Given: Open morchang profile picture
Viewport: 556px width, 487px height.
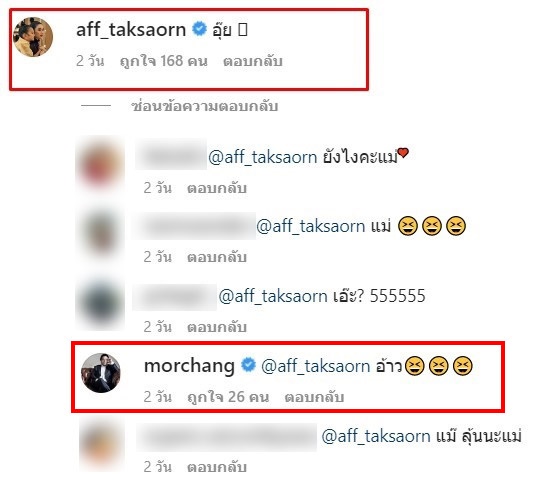Looking at the screenshot, I should click(101, 373).
